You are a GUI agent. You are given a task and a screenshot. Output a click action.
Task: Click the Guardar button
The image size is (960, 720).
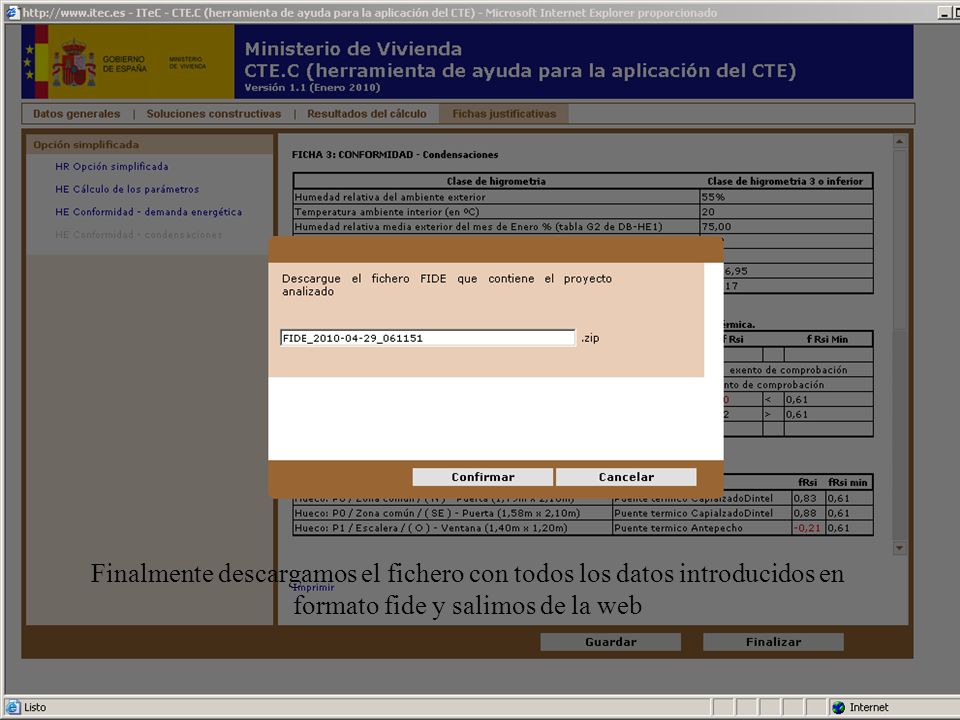point(610,642)
